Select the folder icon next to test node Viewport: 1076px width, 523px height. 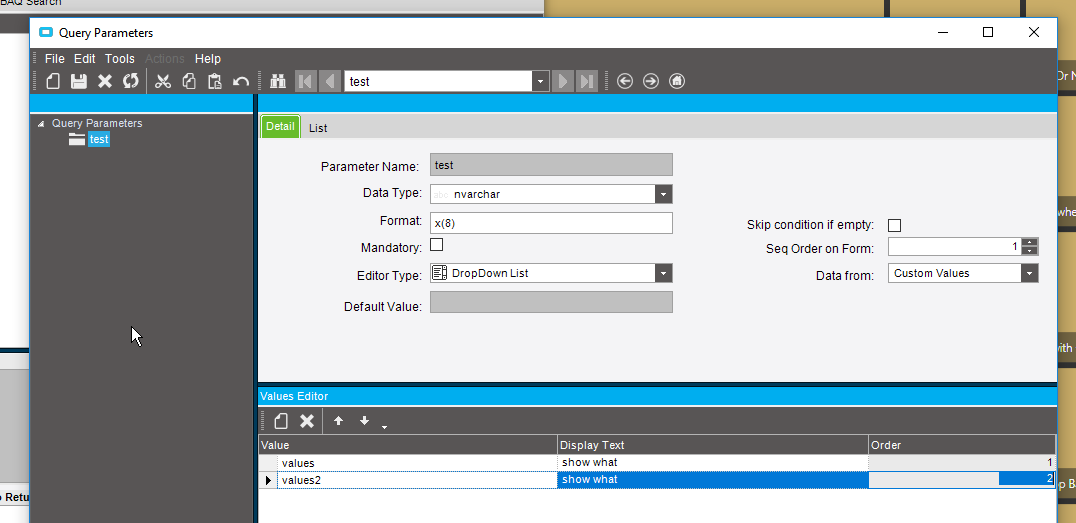(77, 139)
